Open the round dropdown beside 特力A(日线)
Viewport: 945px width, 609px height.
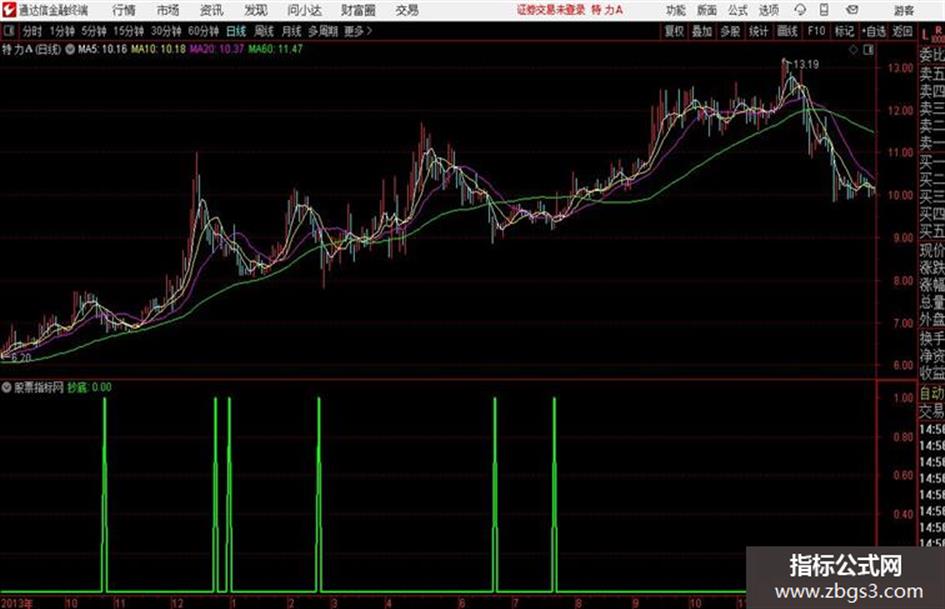70,49
